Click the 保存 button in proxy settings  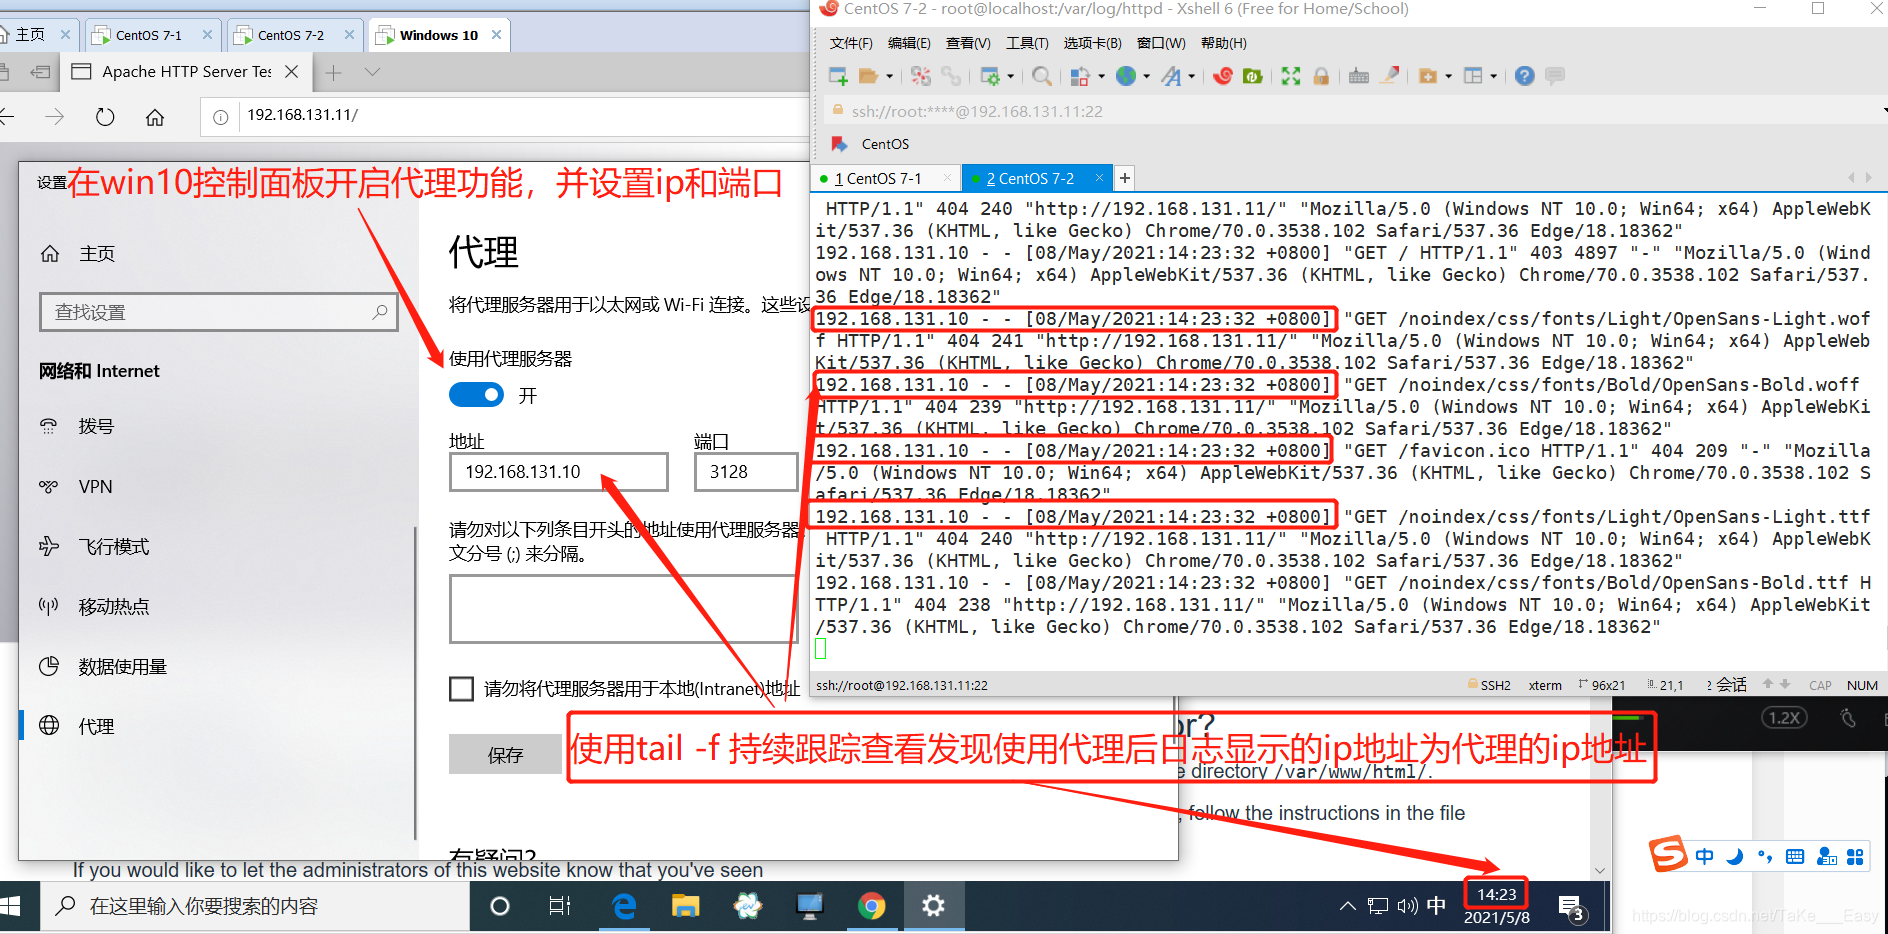[505, 755]
